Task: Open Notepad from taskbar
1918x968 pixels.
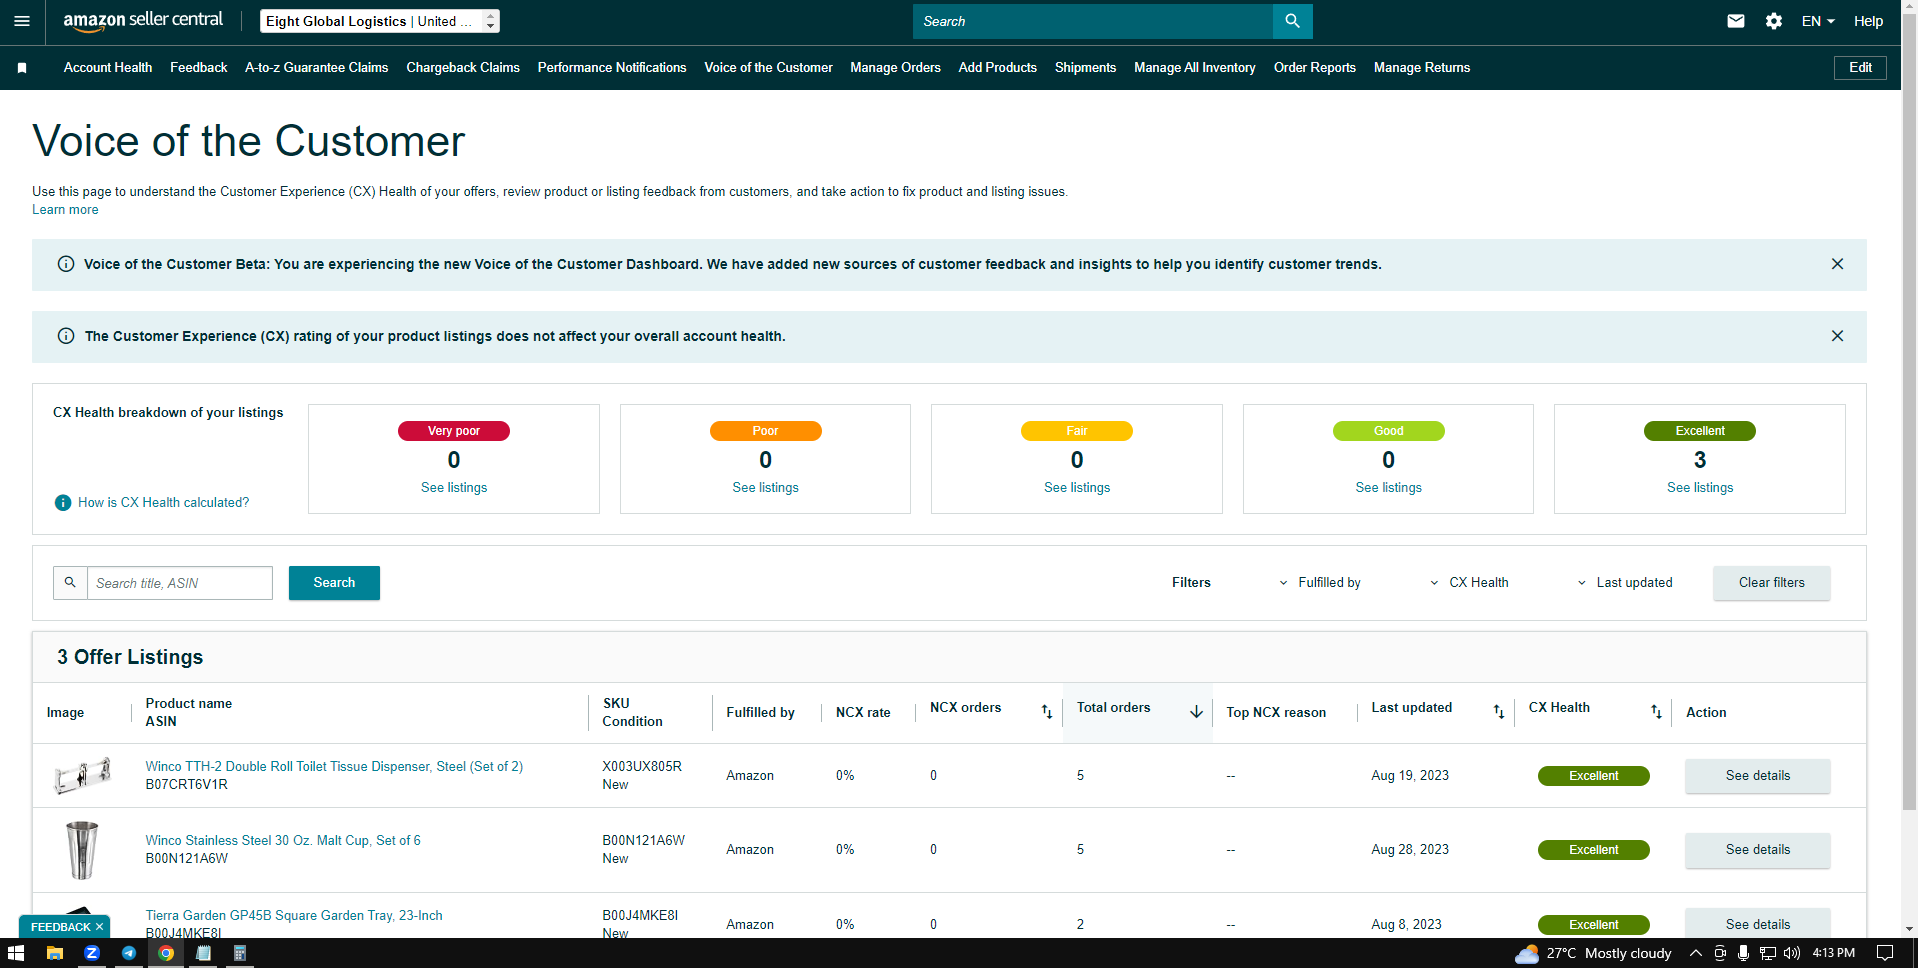Action: click(203, 953)
